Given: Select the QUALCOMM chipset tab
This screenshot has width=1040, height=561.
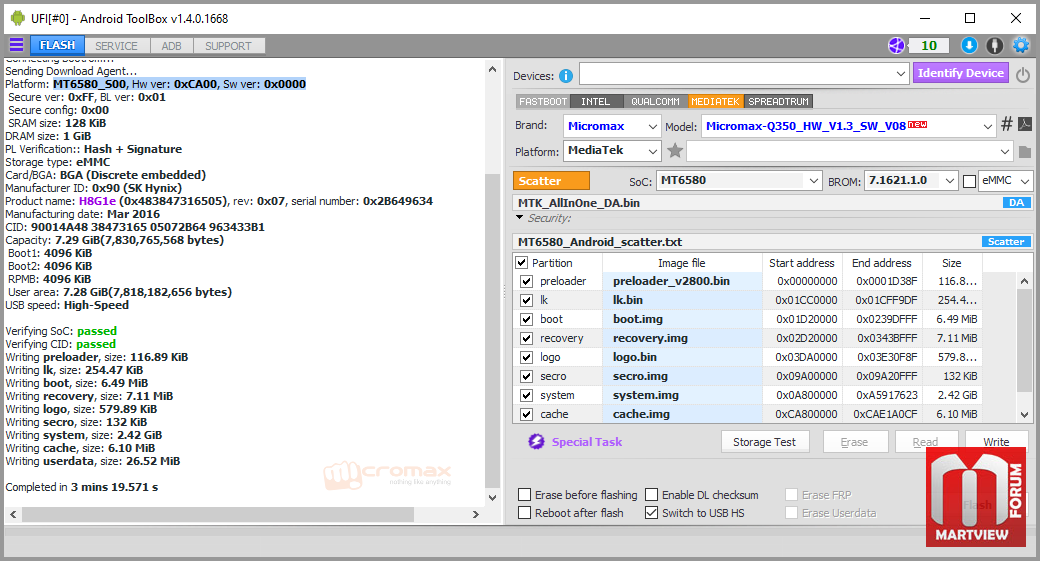Looking at the screenshot, I should (x=655, y=101).
